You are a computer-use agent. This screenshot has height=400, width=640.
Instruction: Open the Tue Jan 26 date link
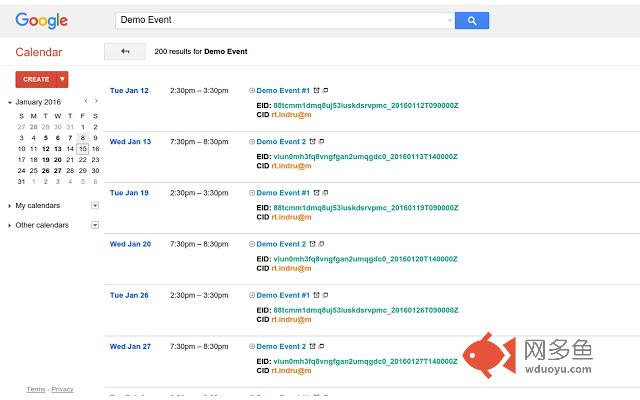(129, 295)
